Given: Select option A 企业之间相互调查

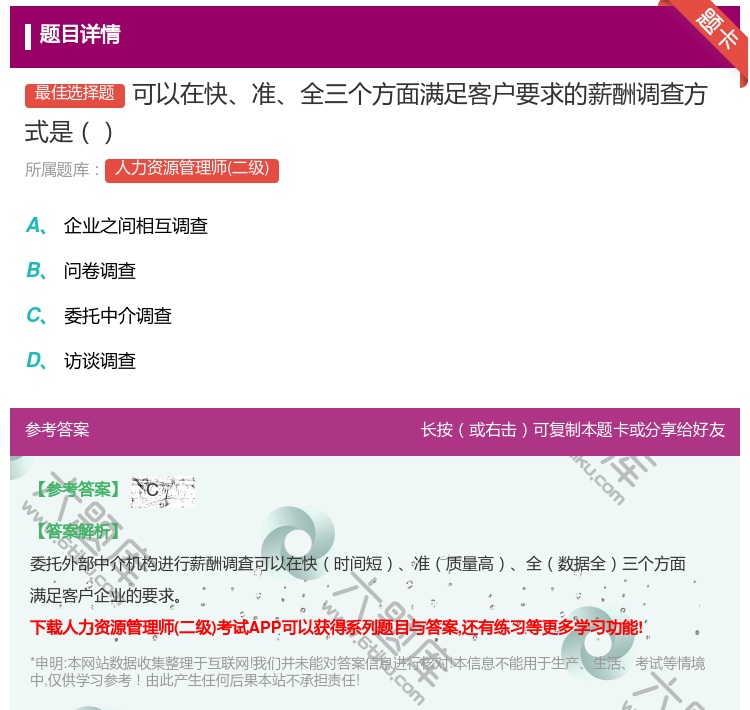Looking at the screenshot, I should point(117,226).
